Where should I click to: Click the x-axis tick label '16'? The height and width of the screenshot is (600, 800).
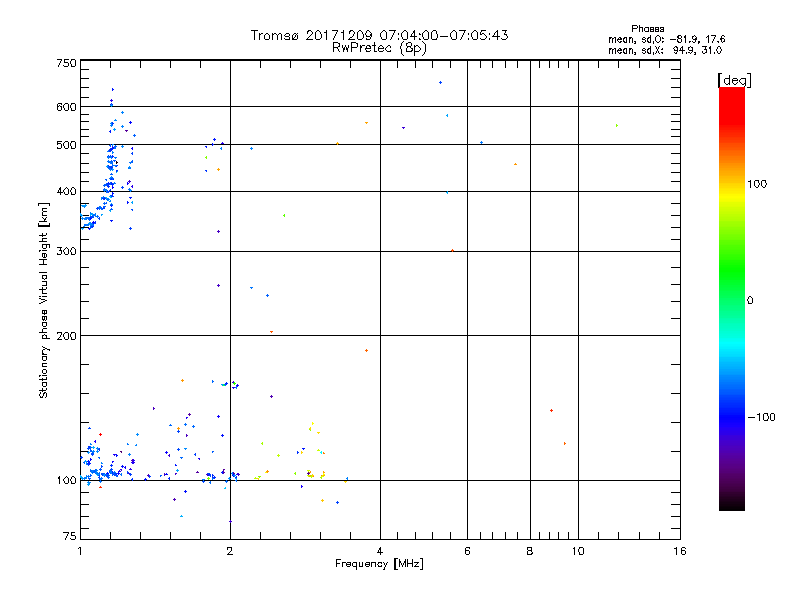coord(680,551)
